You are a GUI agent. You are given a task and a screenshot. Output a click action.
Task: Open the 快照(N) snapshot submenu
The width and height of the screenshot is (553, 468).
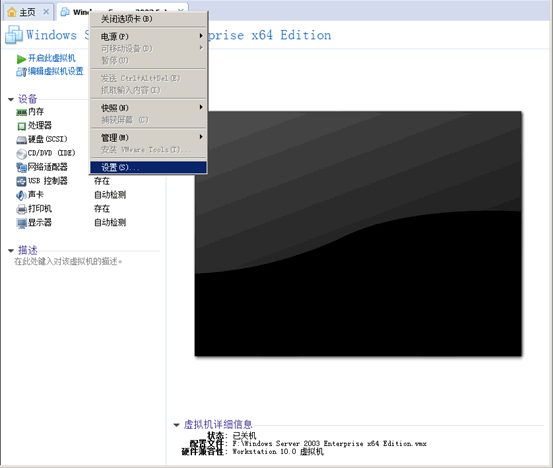[x=148, y=108]
